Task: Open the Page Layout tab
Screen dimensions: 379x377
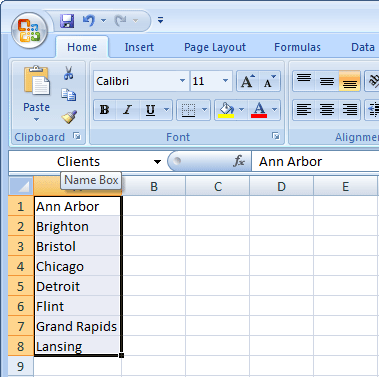Action: (x=215, y=47)
